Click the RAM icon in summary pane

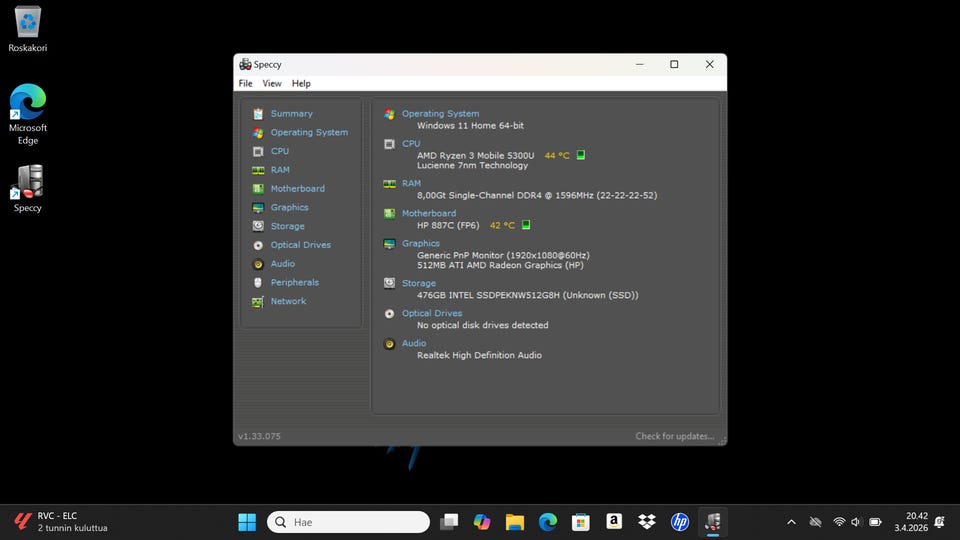(389, 184)
